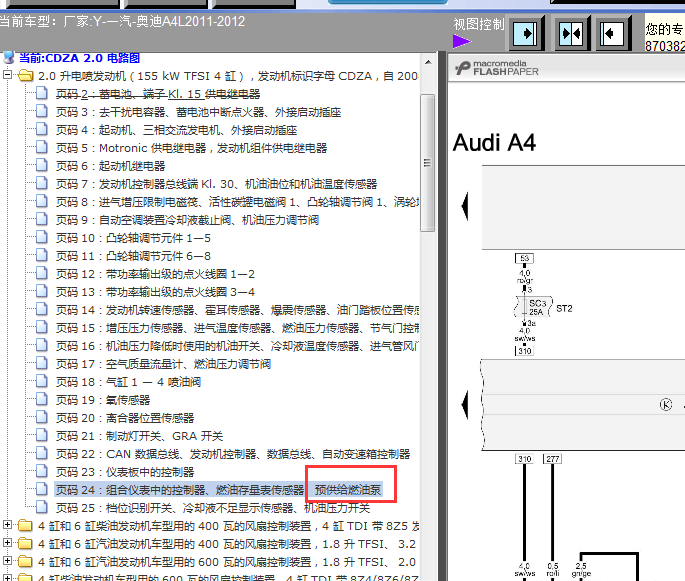Click the tree vertical scrollbar thumb
This screenshot has height=581, width=685.
[428, 163]
